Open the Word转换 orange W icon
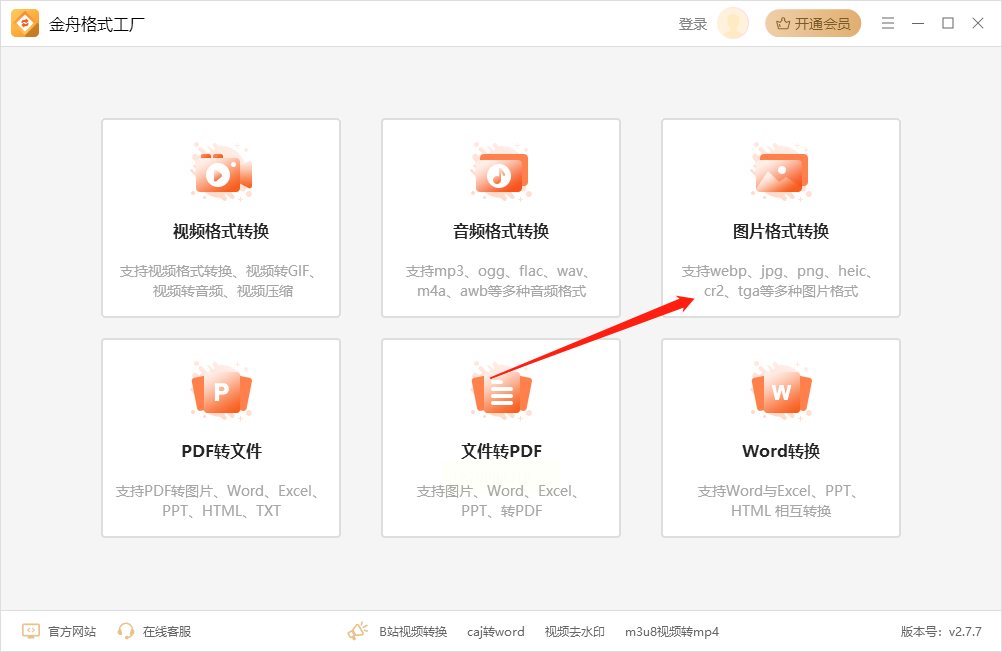Viewport: 1002px width, 652px height. pos(781,392)
